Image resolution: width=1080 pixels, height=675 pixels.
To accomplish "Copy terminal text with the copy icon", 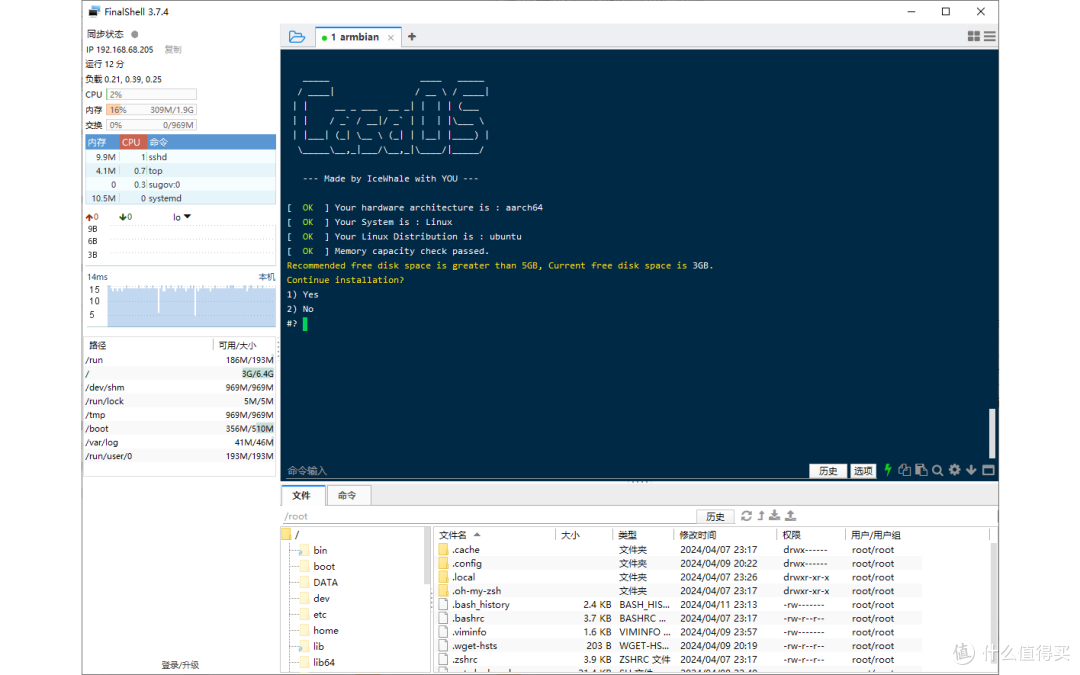I will pyautogui.click(x=904, y=470).
